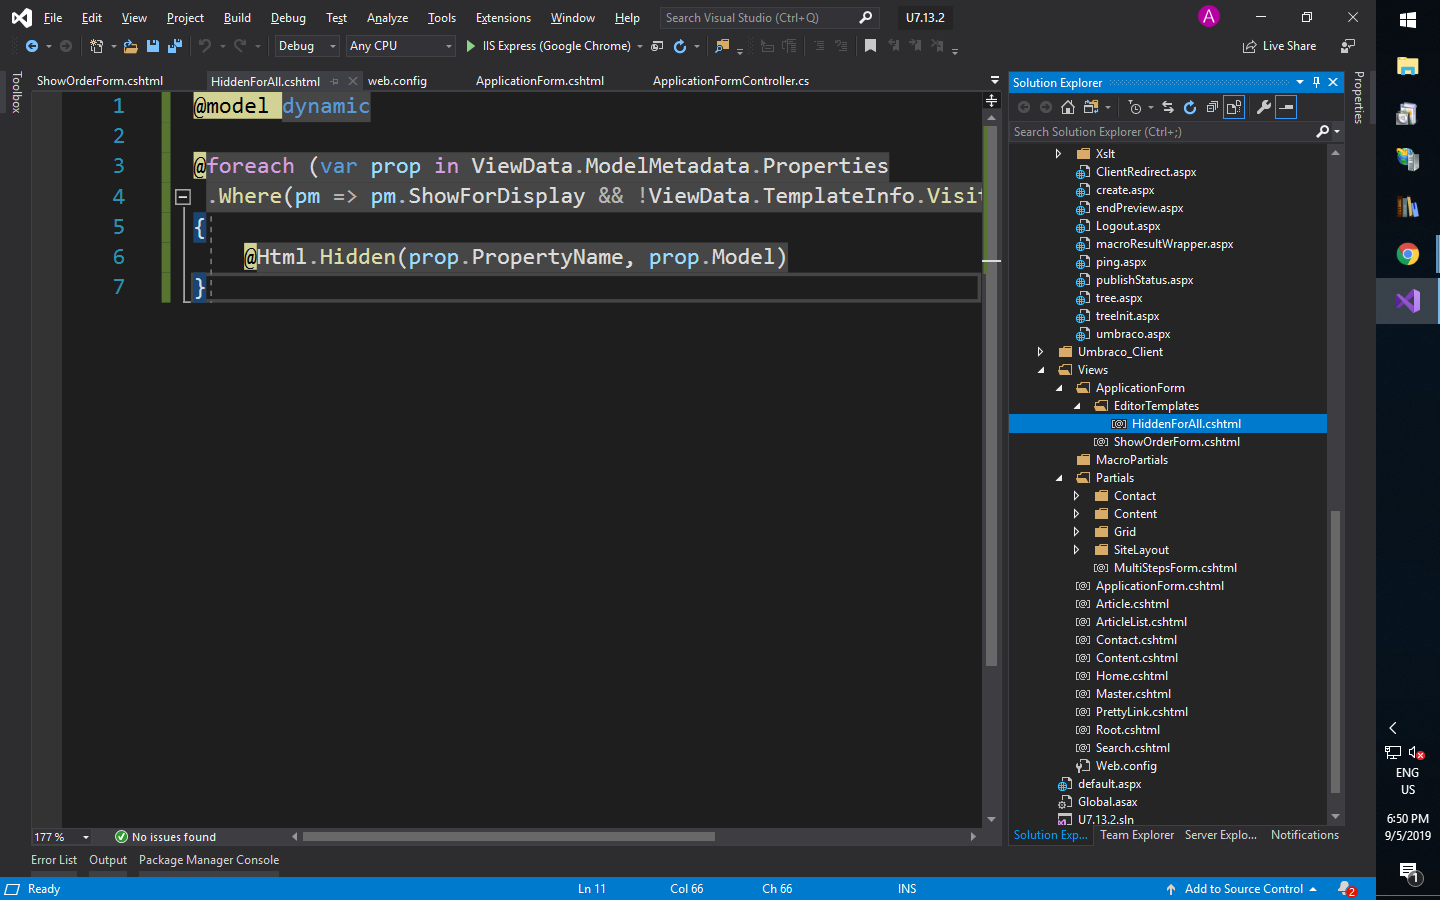The image size is (1440, 900).
Task: Click the Home icon in Solution Explorer
Action: pos(1068,107)
